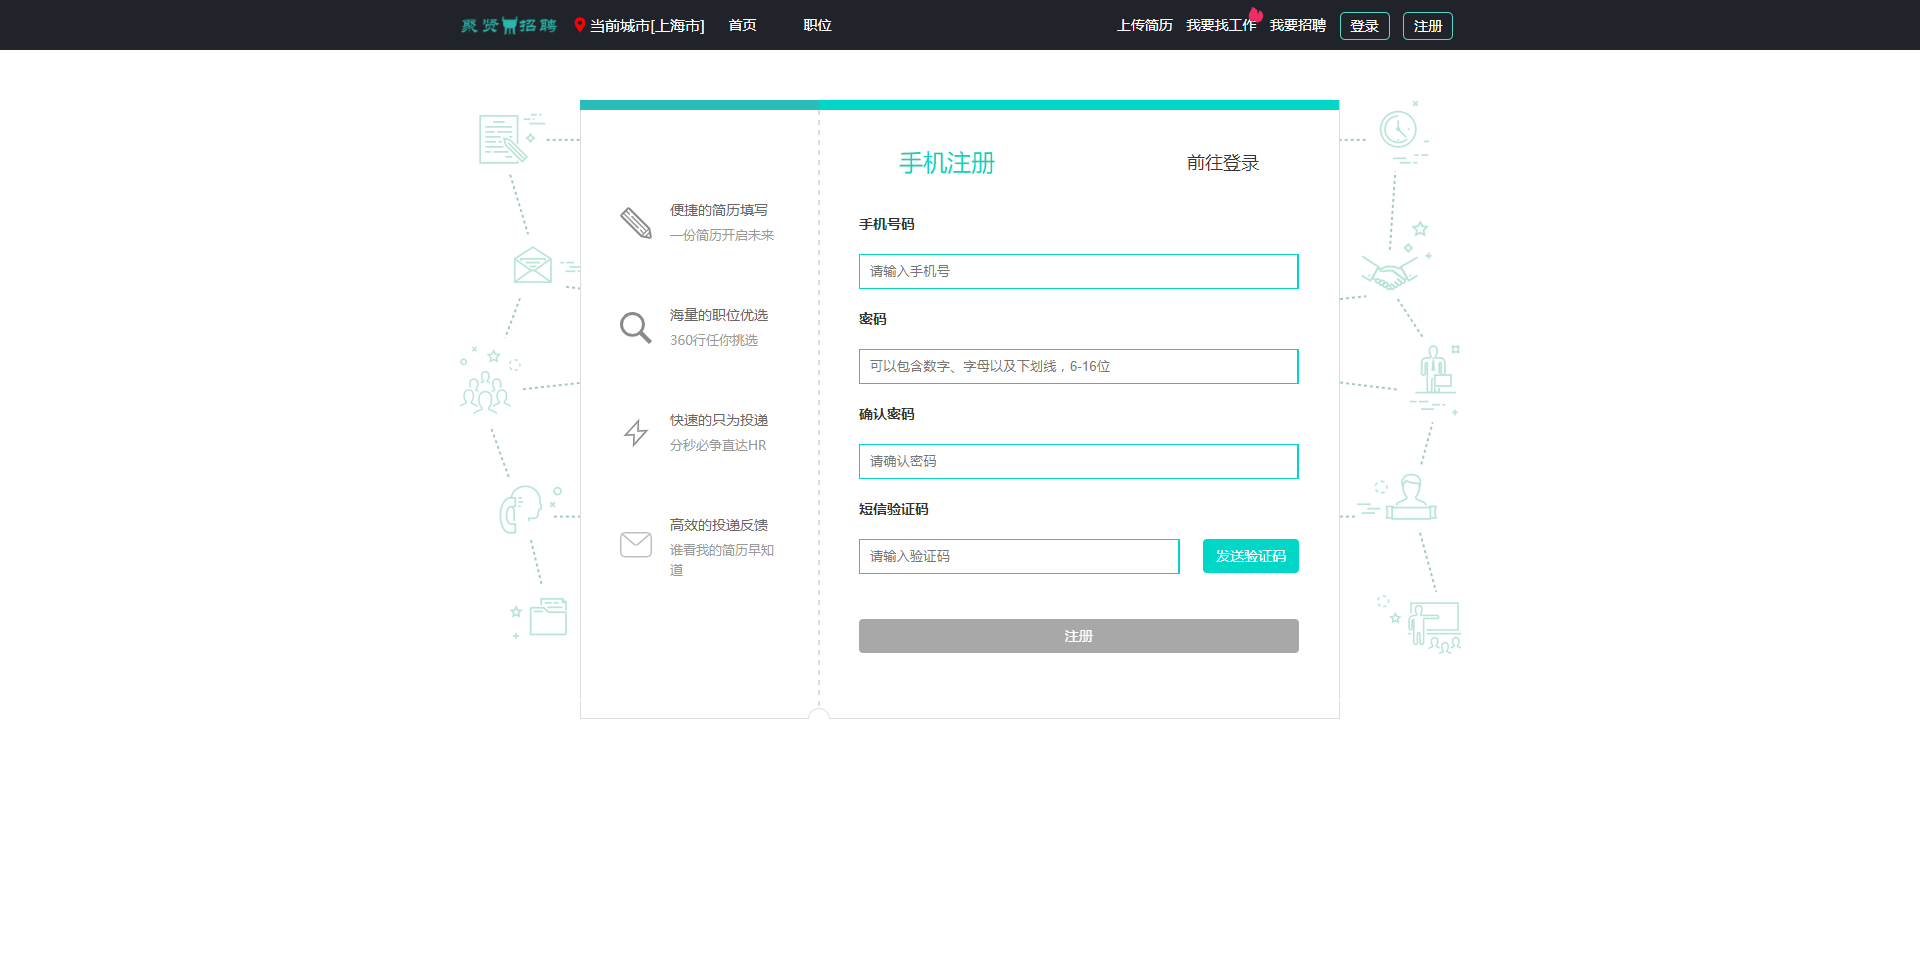Open current city selector 当前城市[上海市]
The image size is (1920, 969).
646,26
